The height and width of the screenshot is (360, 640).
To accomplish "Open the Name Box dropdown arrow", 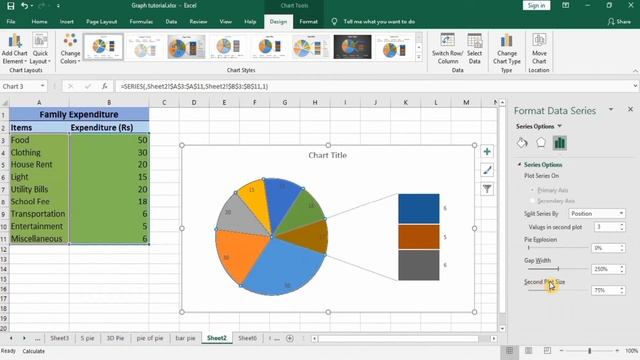I will [x=42, y=86].
